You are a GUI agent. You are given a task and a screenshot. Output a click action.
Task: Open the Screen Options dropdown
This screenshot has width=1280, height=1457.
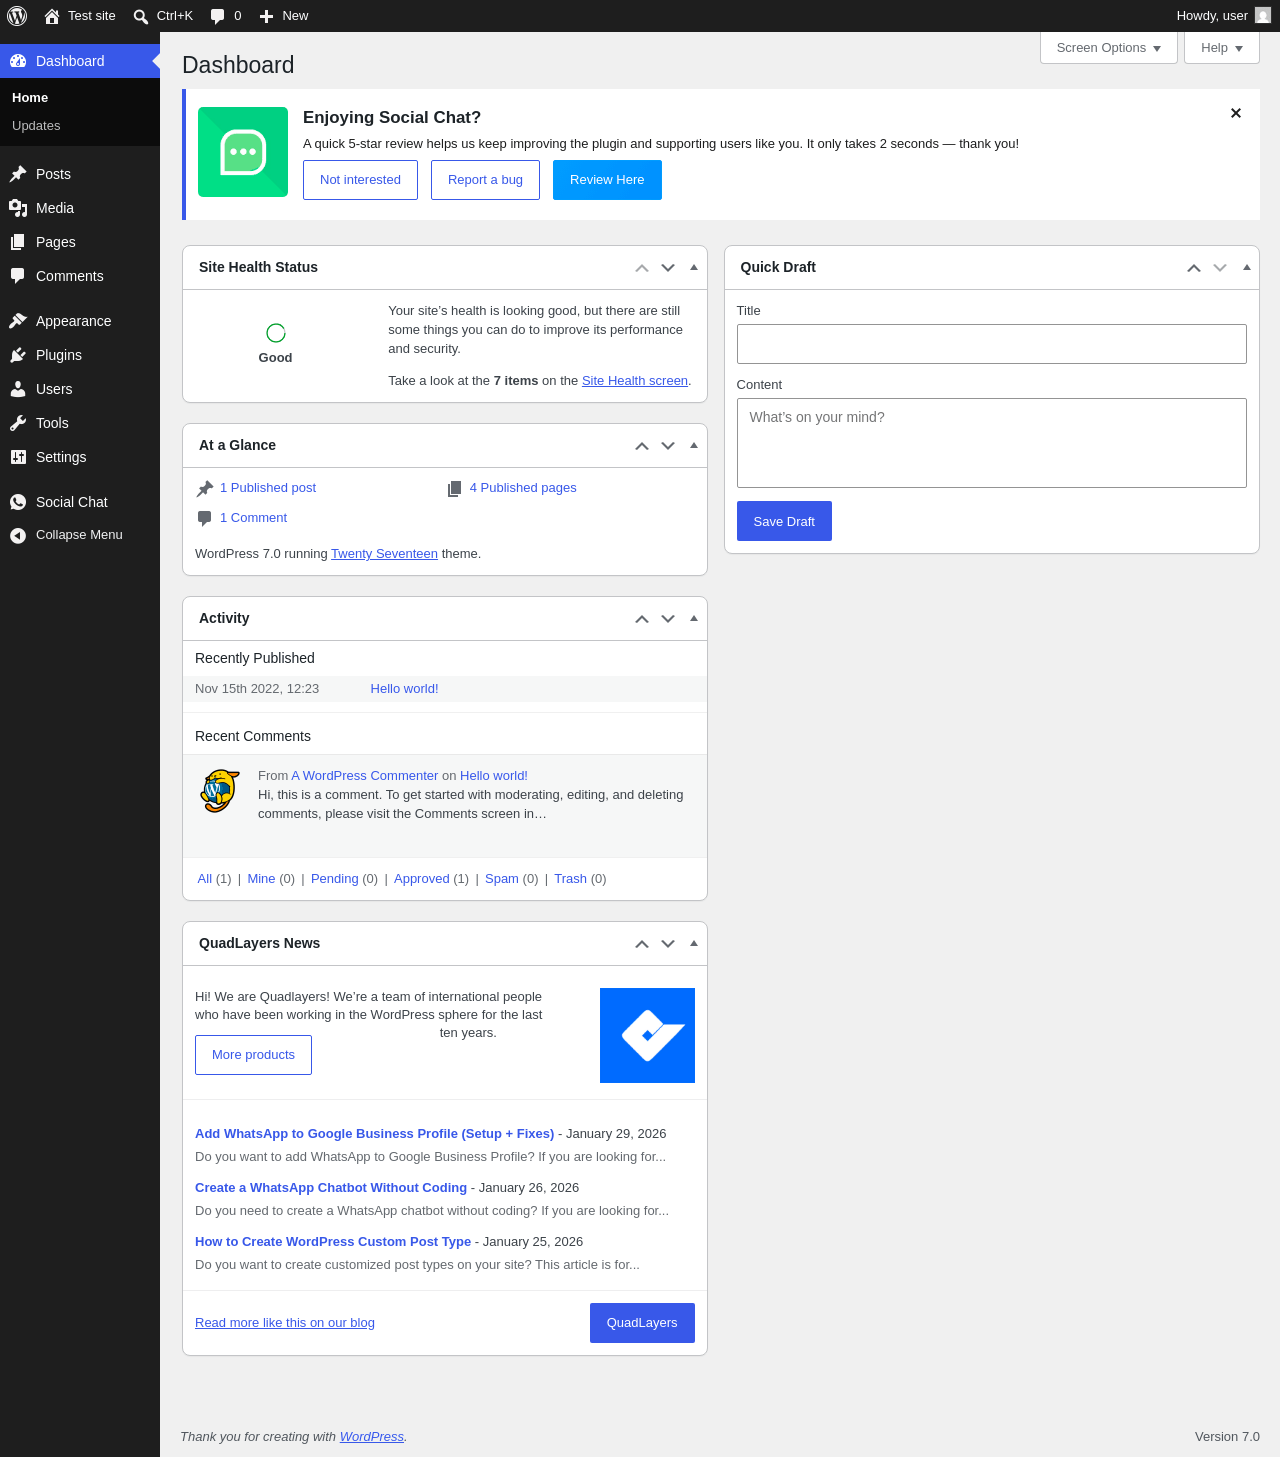1109,48
